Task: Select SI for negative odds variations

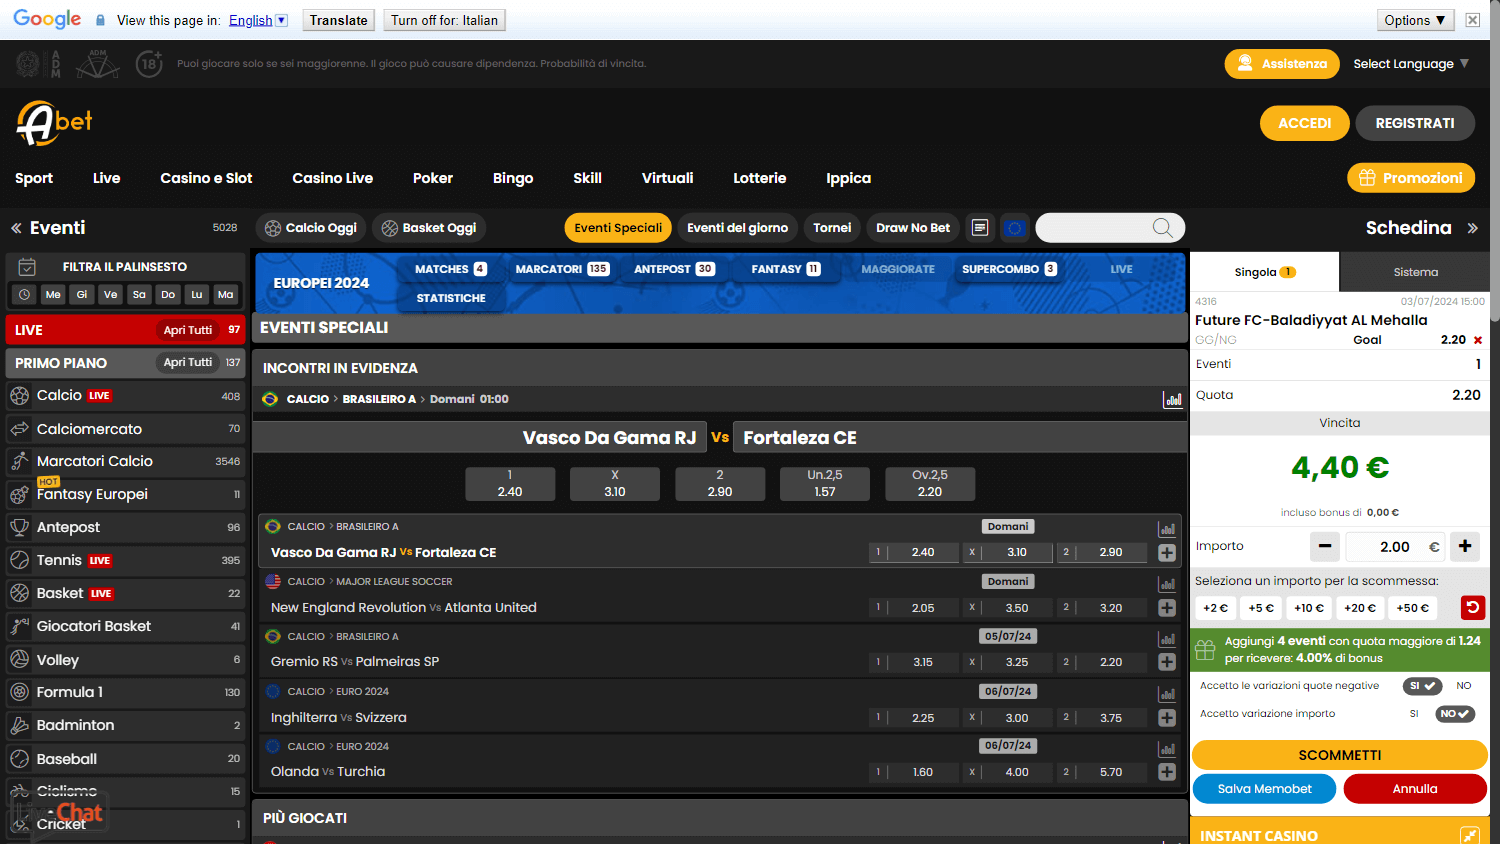Action: pyautogui.click(x=1421, y=686)
